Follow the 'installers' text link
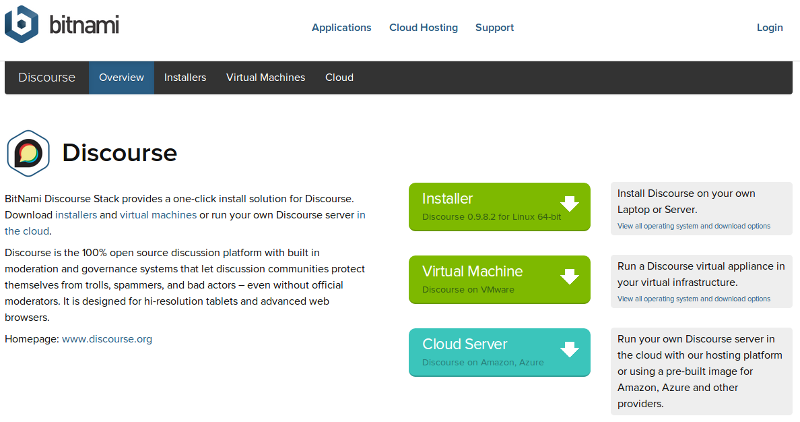The height and width of the screenshot is (422, 800). point(76,215)
